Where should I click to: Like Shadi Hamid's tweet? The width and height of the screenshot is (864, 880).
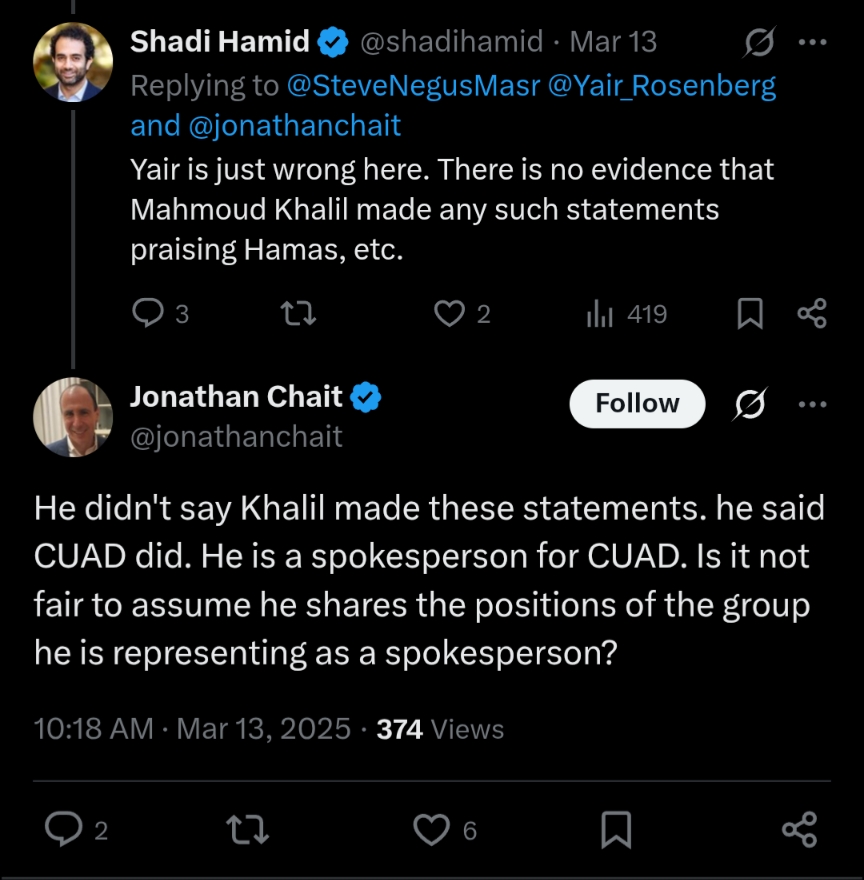point(449,314)
